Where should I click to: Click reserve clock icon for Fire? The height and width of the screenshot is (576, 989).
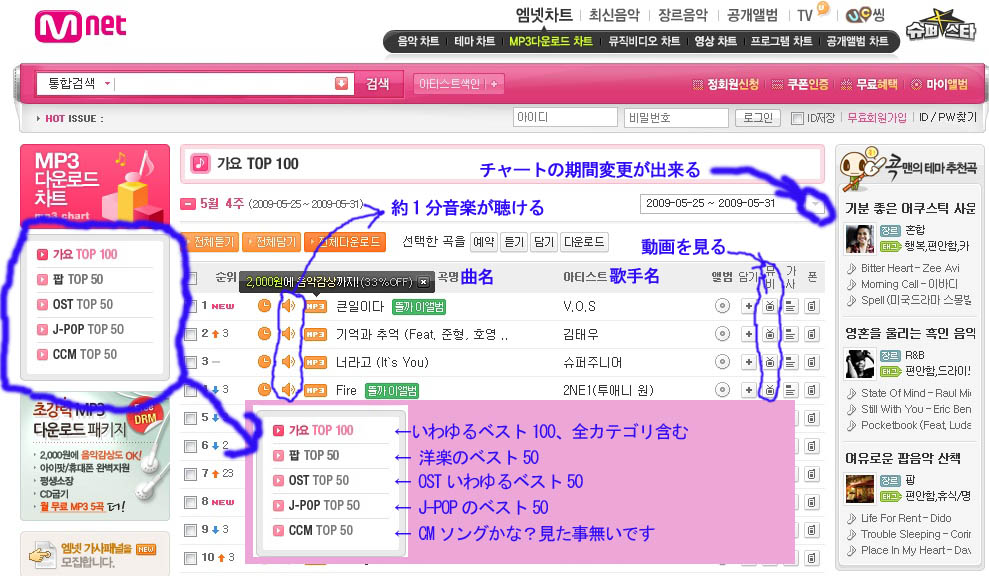pyautogui.click(x=265, y=390)
